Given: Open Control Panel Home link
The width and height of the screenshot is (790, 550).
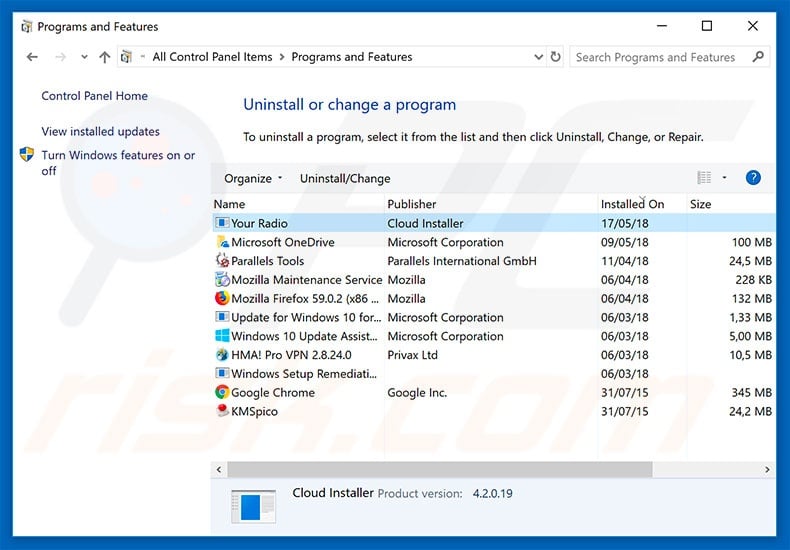Looking at the screenshot, I should 94,96.
